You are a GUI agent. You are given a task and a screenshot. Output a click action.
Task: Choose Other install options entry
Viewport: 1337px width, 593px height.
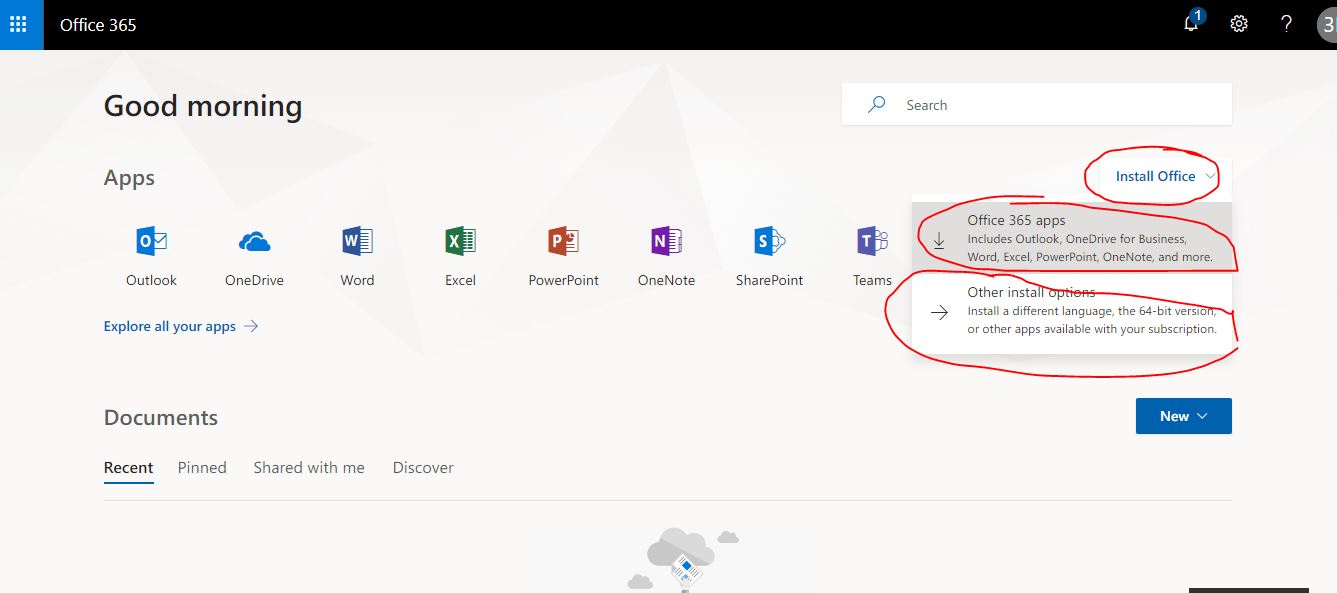click(1072, 311)
